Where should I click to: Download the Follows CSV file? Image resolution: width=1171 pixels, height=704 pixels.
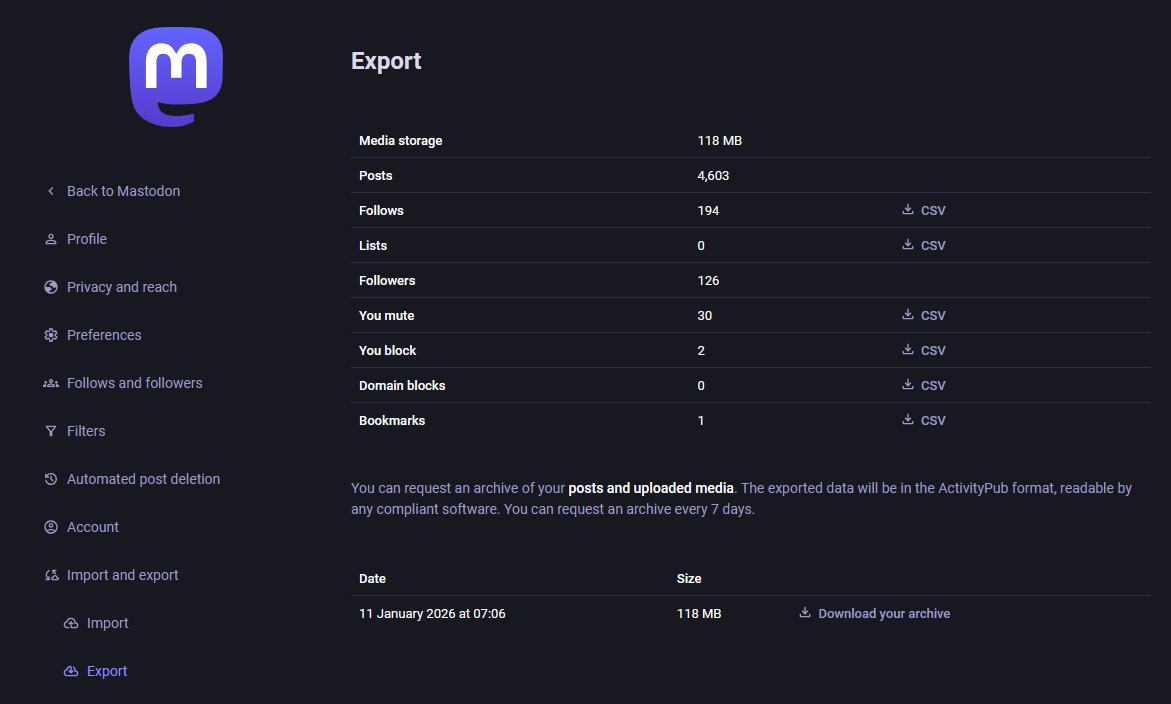click(924, 211)
